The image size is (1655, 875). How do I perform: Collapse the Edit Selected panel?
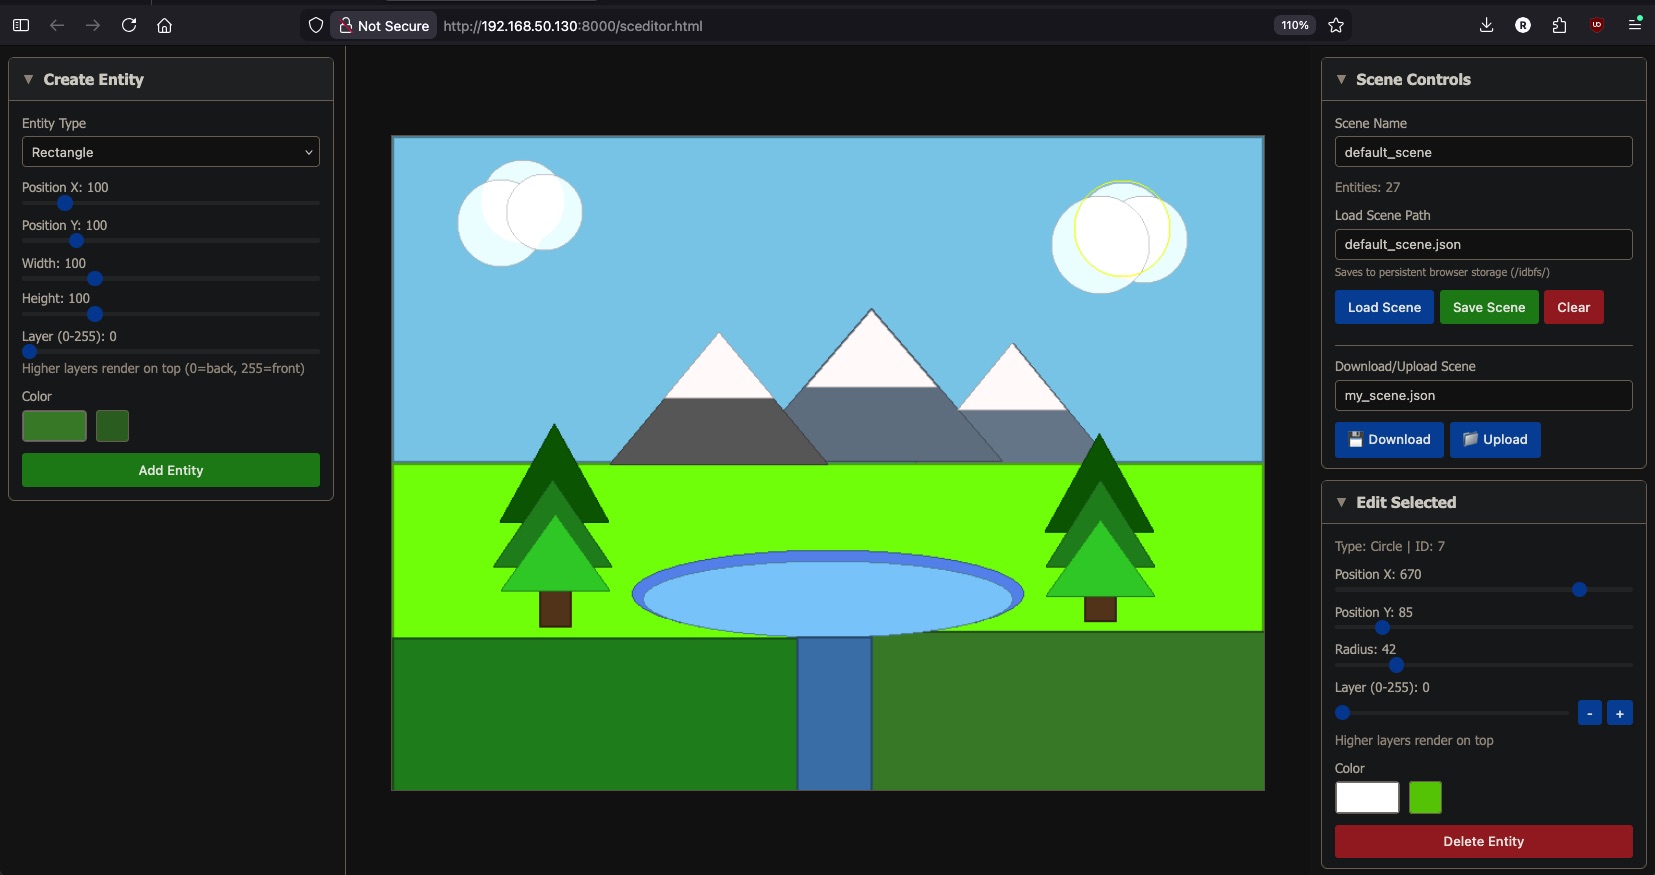point(1341,502)
